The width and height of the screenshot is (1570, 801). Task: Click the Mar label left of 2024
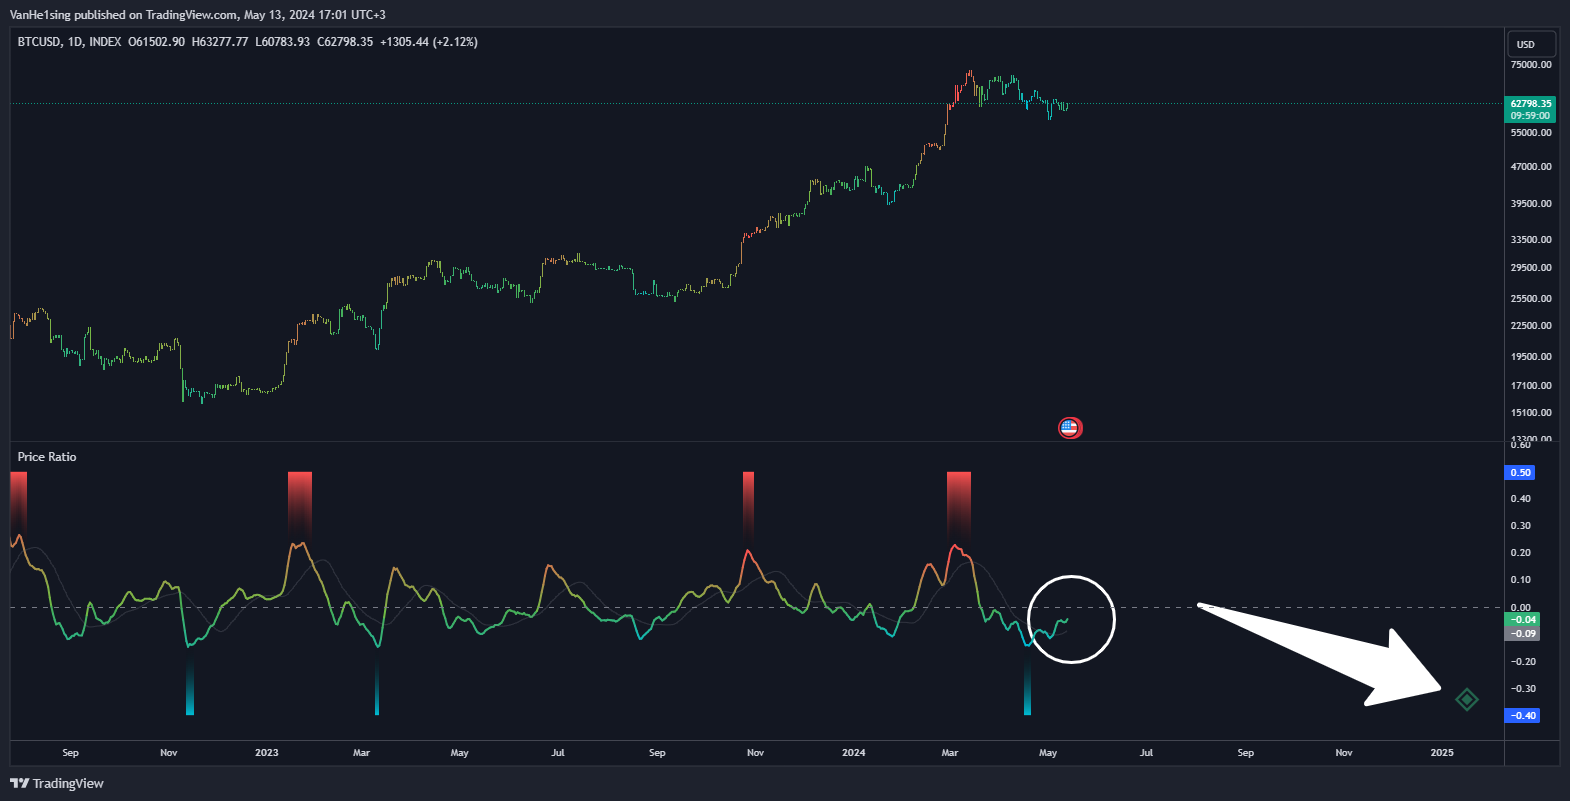pyautogui.click(x=362, y=753)
